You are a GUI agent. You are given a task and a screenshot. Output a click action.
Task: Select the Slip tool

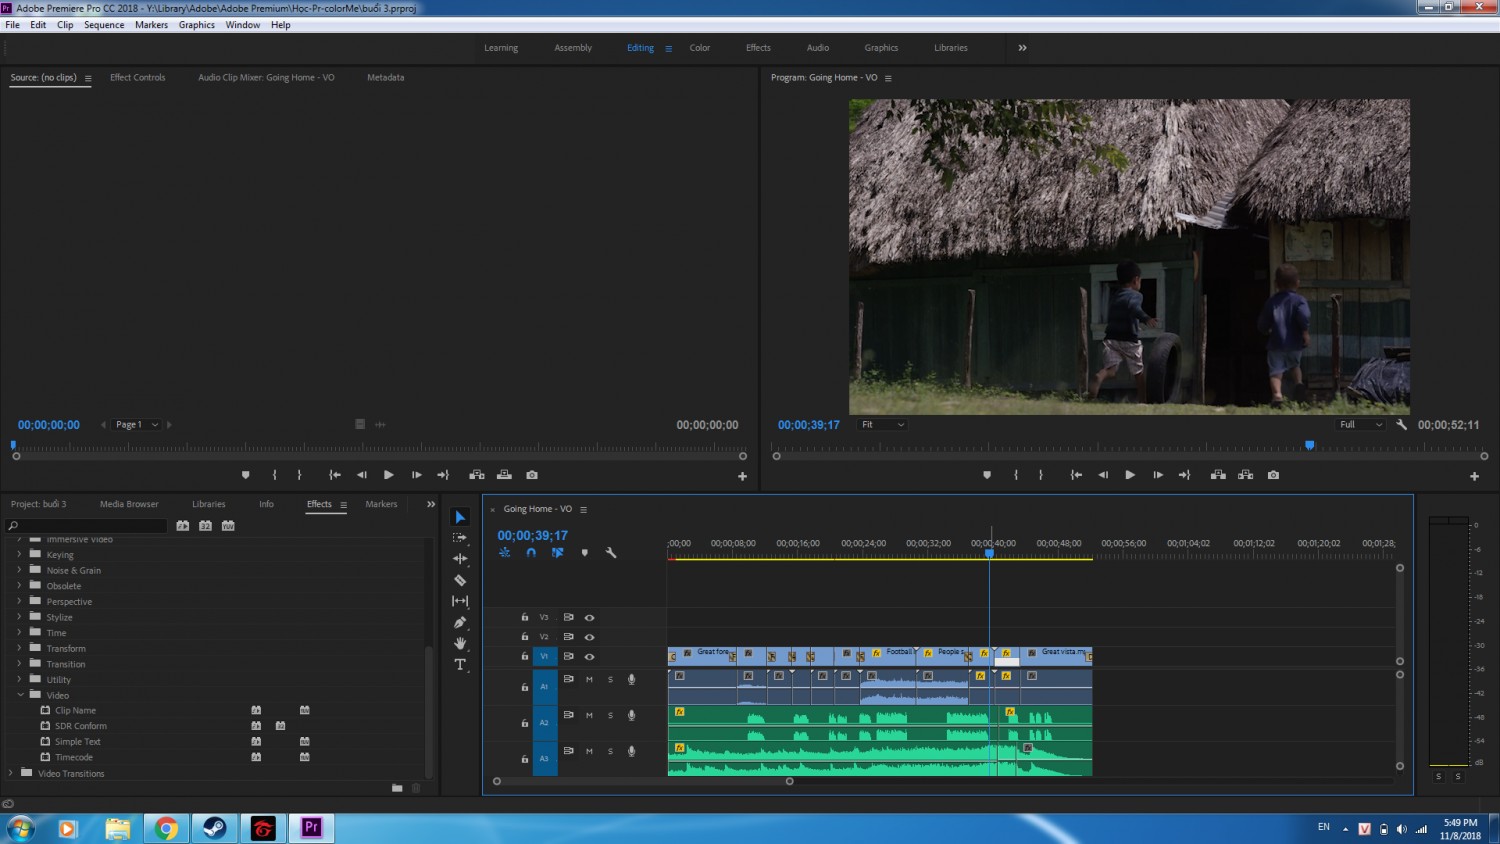[460, 601]
